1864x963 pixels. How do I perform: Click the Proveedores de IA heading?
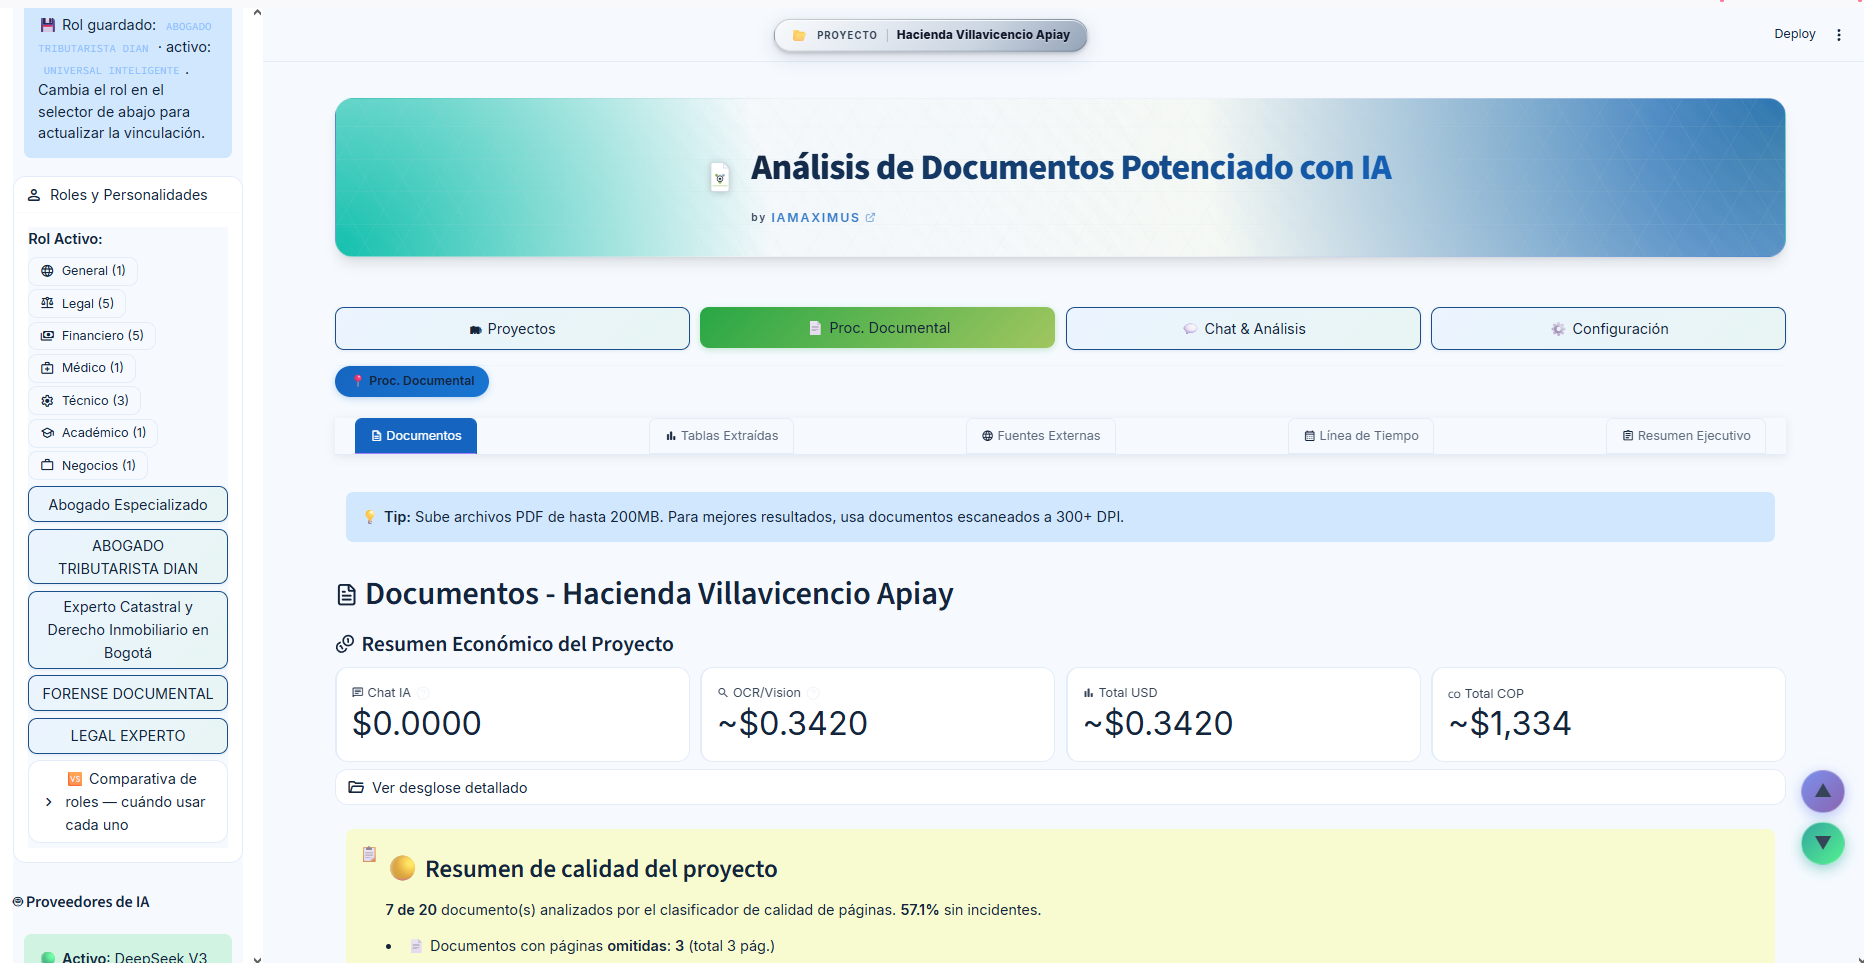click(87, 902)
